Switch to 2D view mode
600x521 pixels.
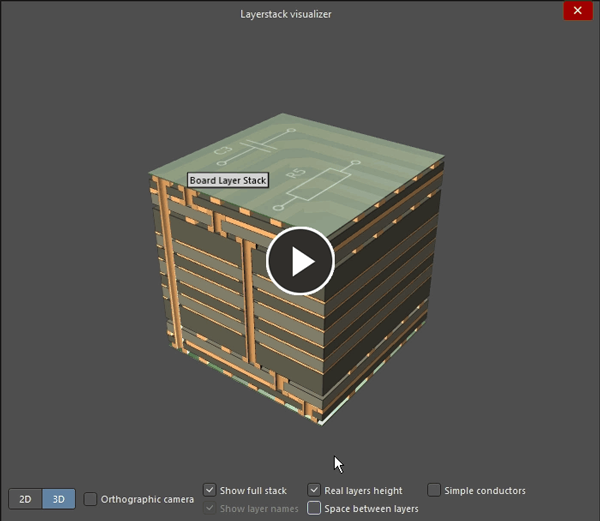[x=25, y=498]
